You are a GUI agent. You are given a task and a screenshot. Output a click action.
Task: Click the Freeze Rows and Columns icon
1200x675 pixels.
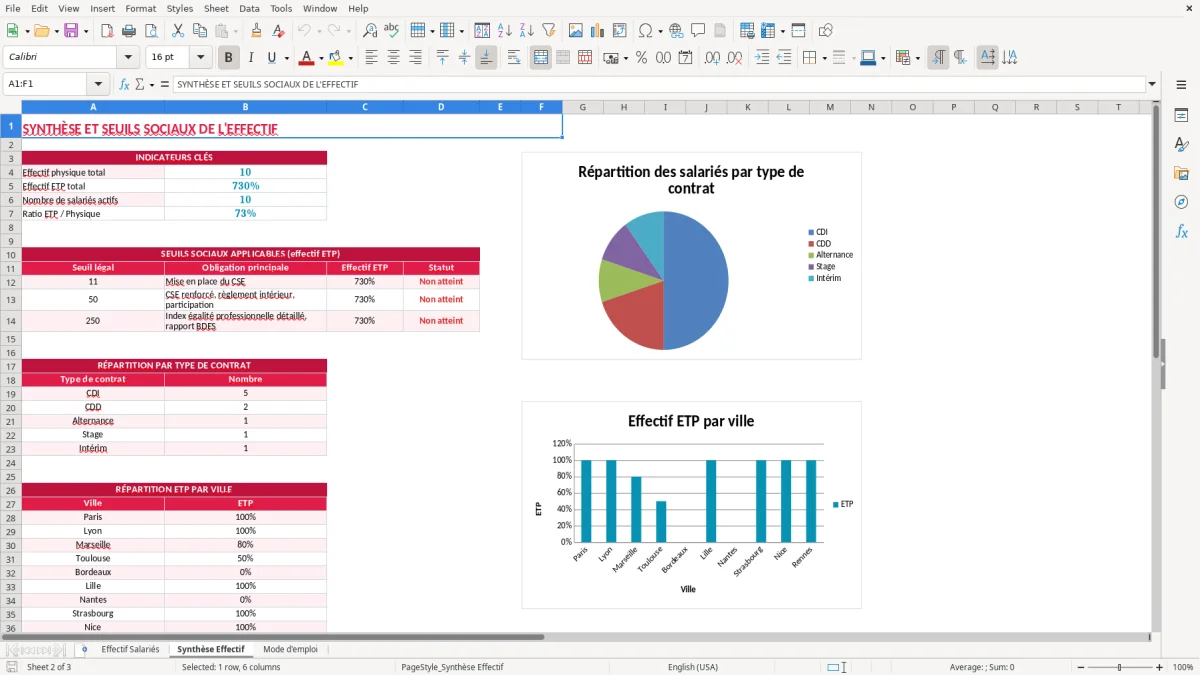click(x=768, y=31)
